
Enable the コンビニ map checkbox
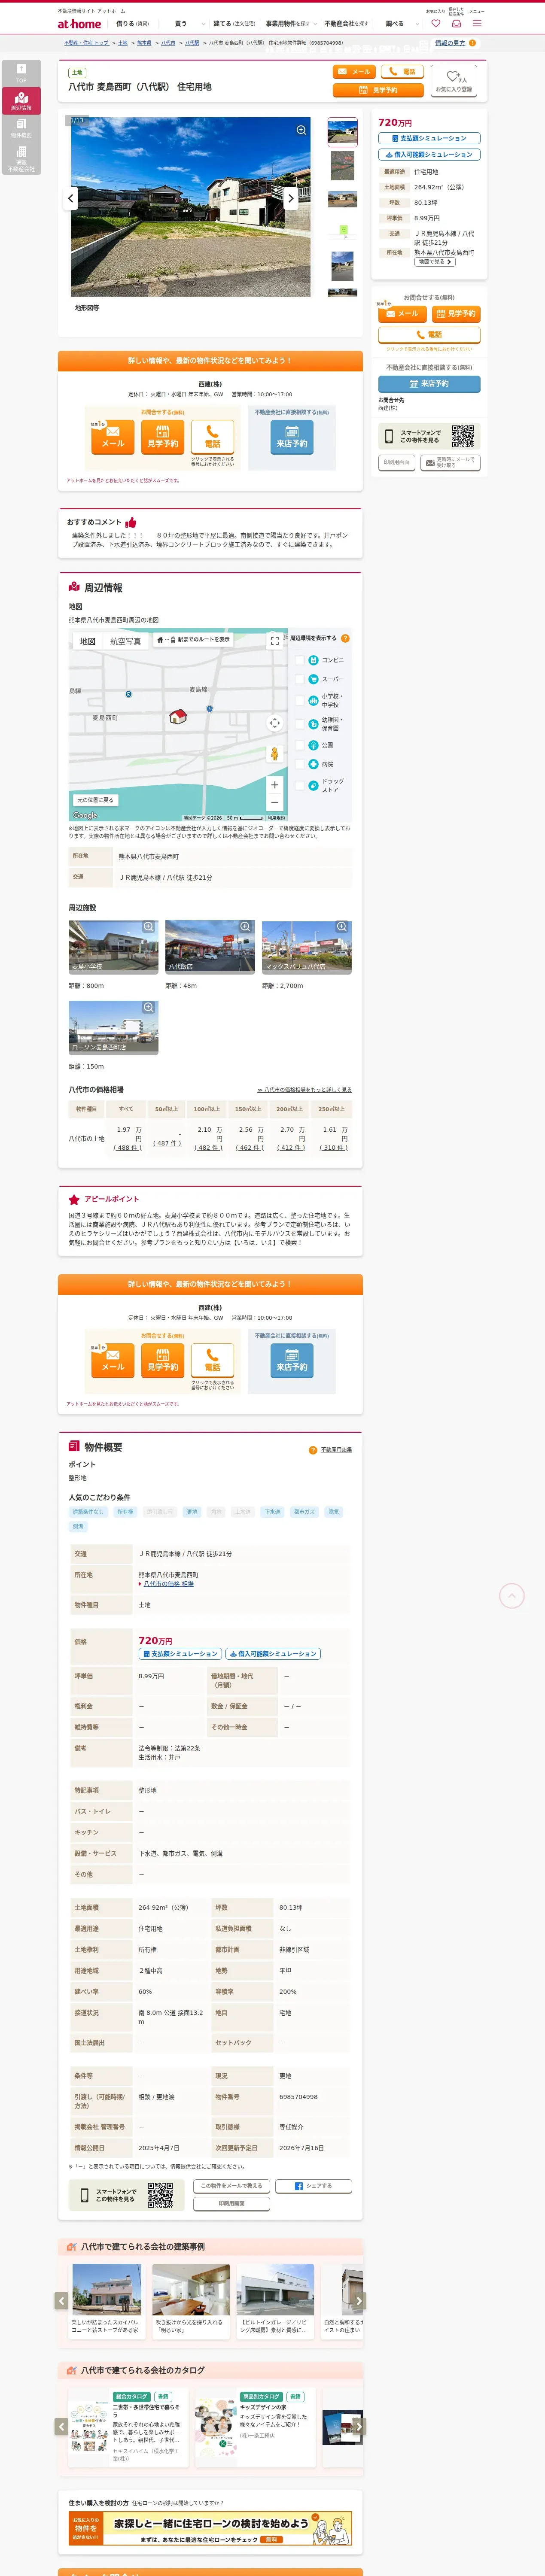pyautogui.click(x=300, y=660)
